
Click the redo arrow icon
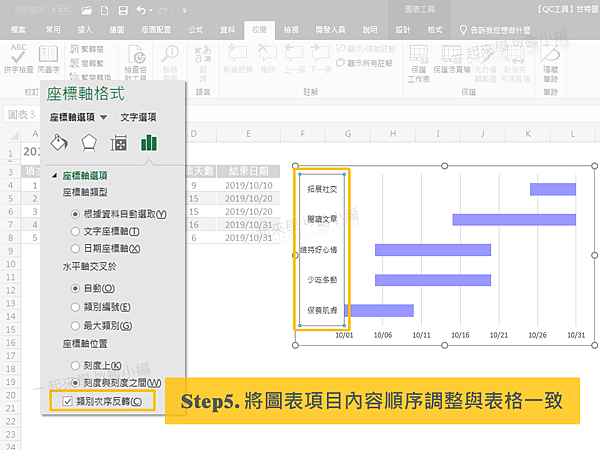163,10
